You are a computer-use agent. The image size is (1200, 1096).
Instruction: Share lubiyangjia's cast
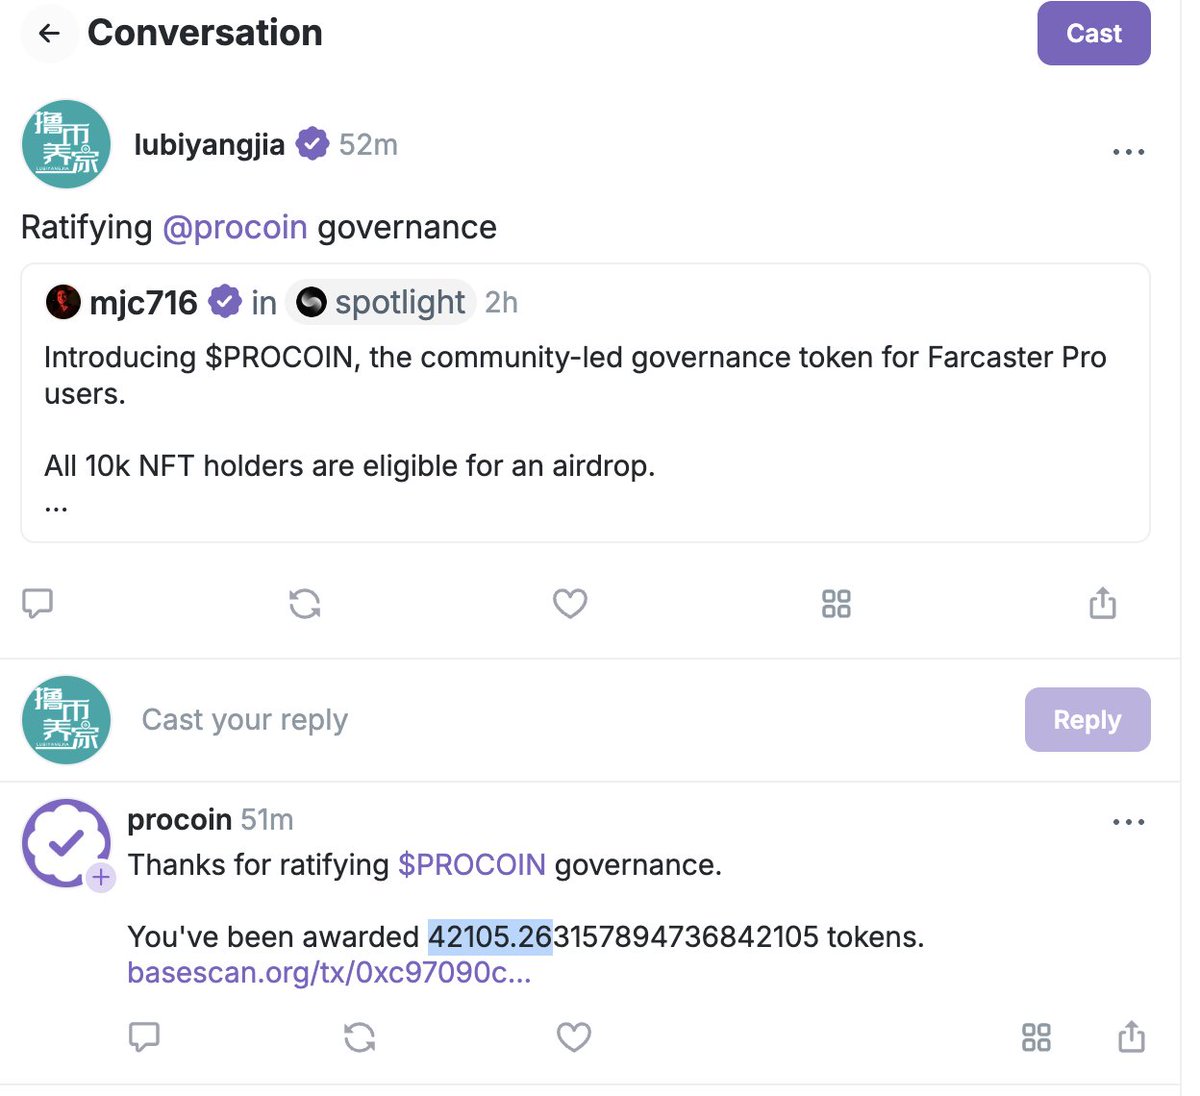(x=1102, y=603)
